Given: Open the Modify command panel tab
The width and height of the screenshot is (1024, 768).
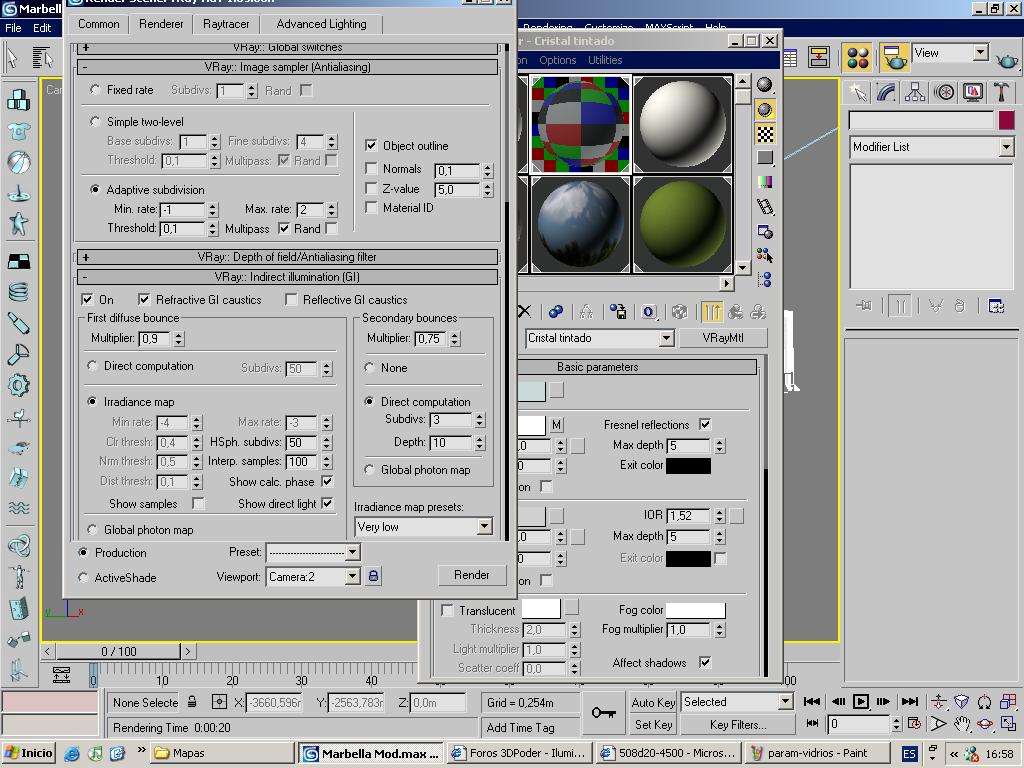Looking at the screenshot, I should [886, 92].
